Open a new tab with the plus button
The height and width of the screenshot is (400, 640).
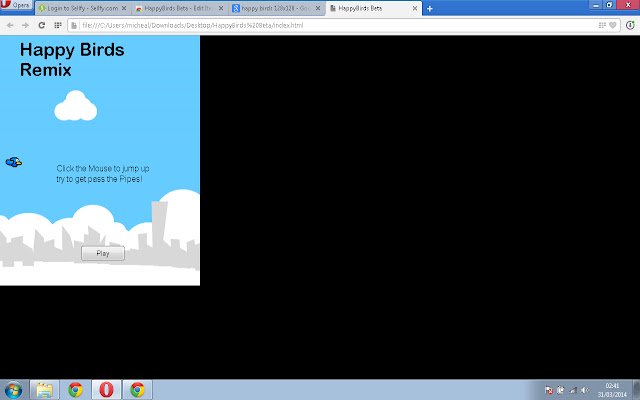(429, 8)
